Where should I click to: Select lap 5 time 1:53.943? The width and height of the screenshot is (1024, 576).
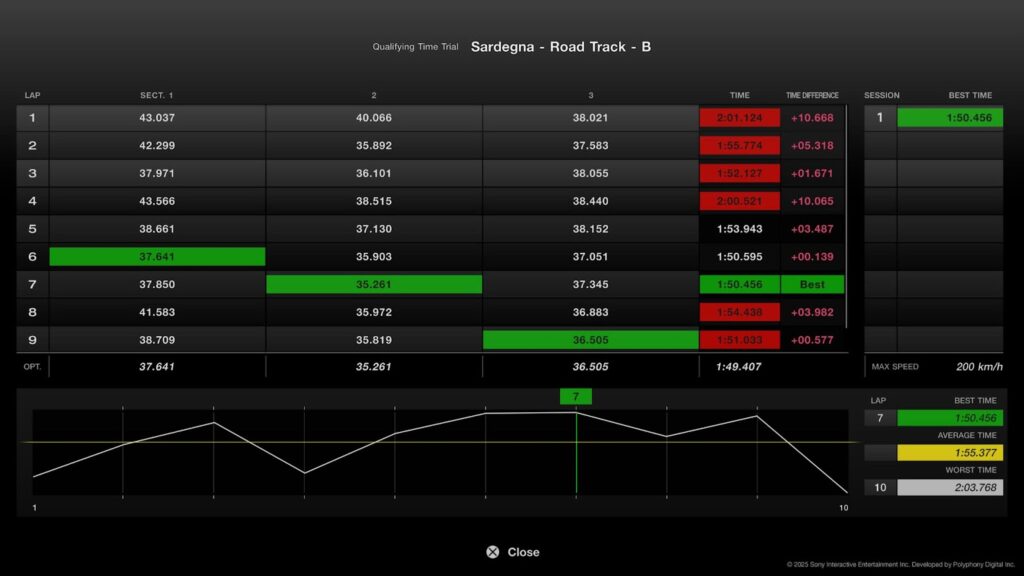coord(739,229)
